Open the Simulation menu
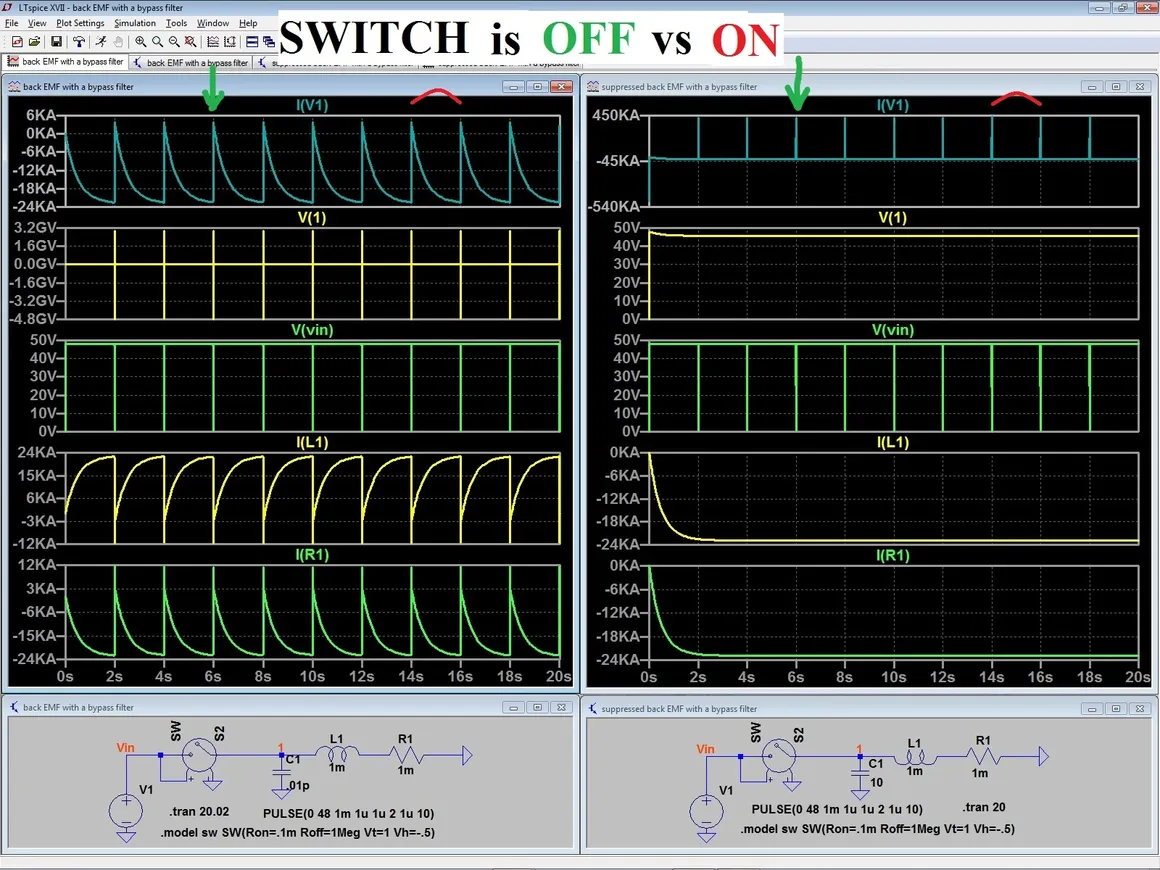1160x870 pixels. (x=135, y=23)
